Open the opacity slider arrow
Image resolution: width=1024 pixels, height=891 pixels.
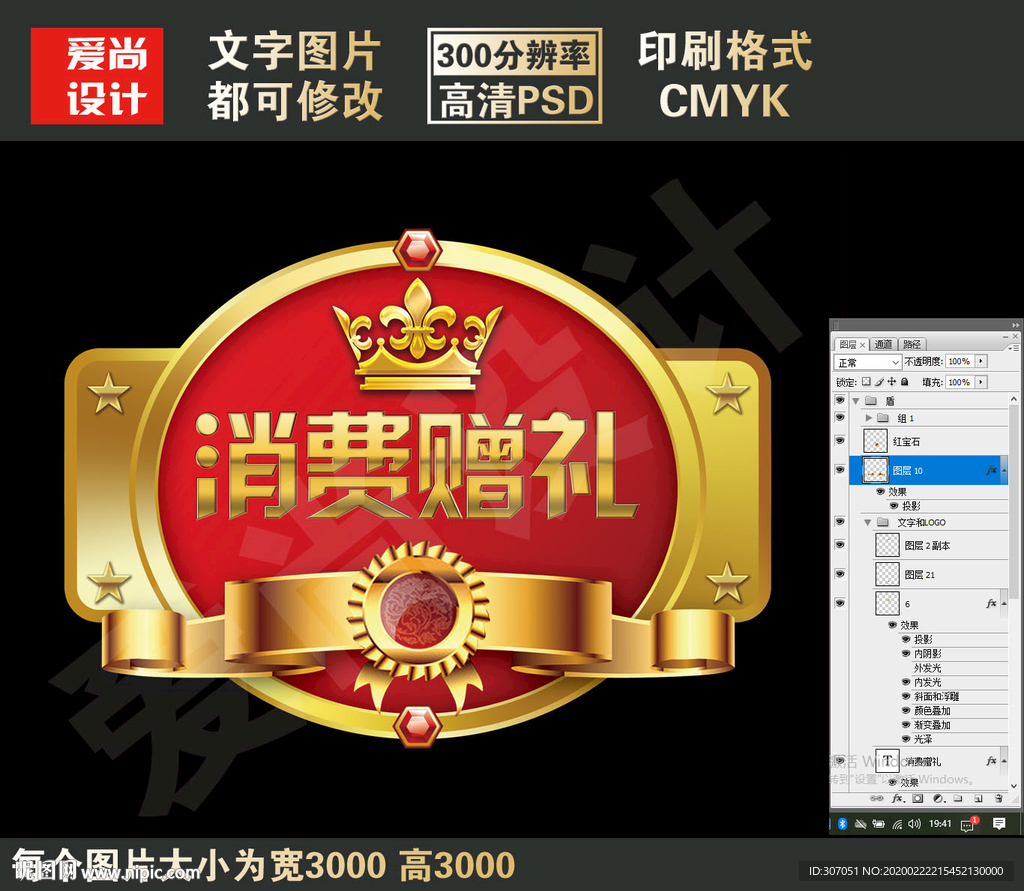[981, 361]
